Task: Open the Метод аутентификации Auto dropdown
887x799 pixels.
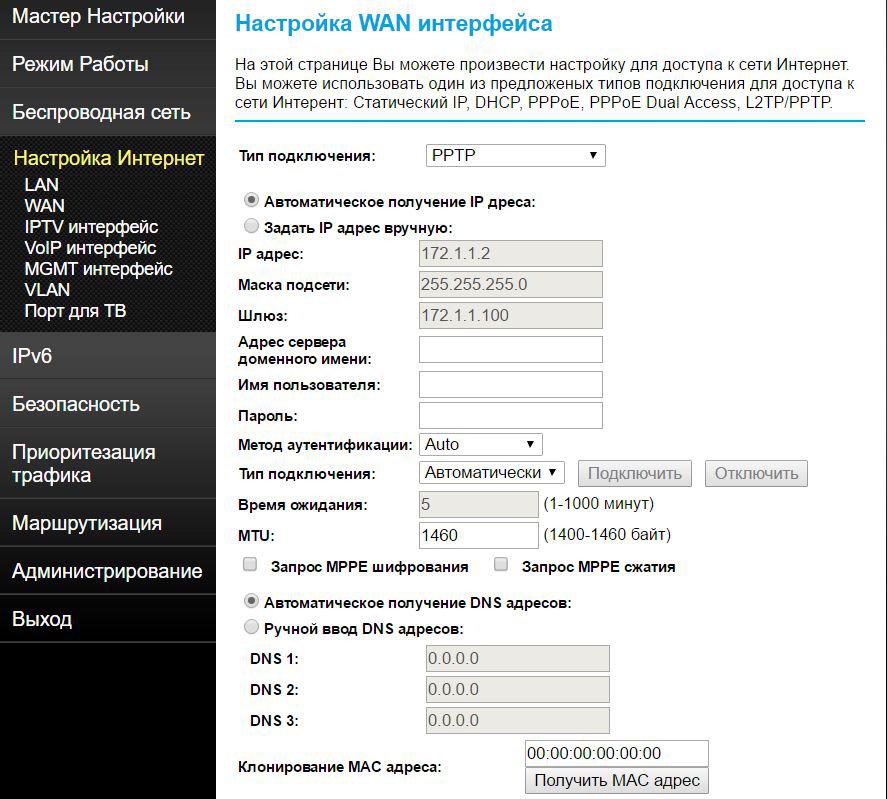Action: pyautogui.click(x=481, y=444)
